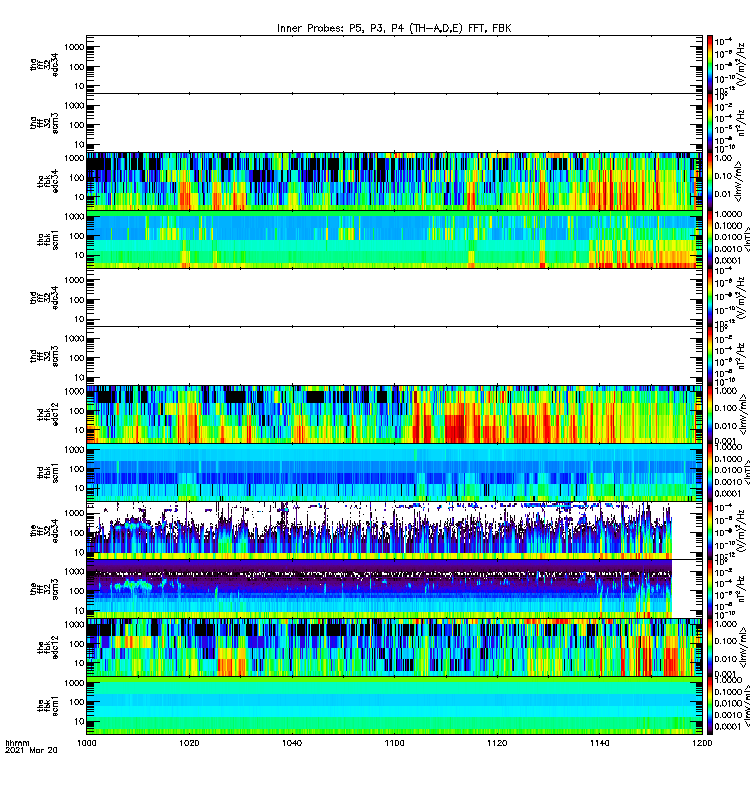The width and height of the screenshot is (750, 800).
Task: Click the 'nT²/Hz' unit label beside tha fff scm3 color bar
Action: 742,125
